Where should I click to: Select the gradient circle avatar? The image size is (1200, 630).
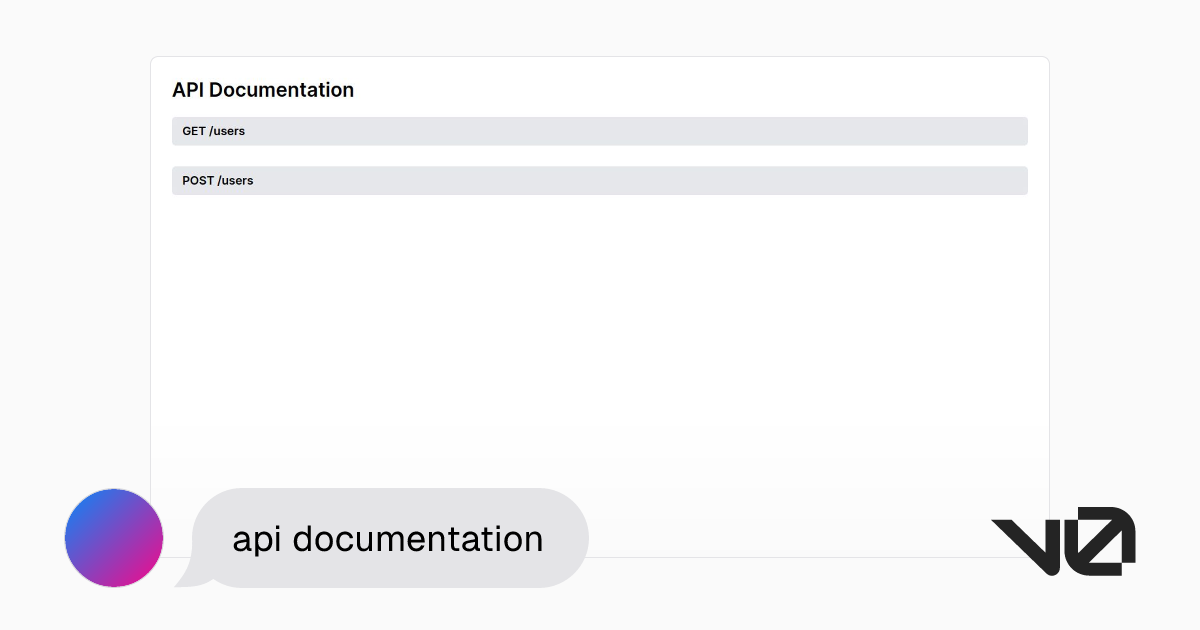(113, 538)
